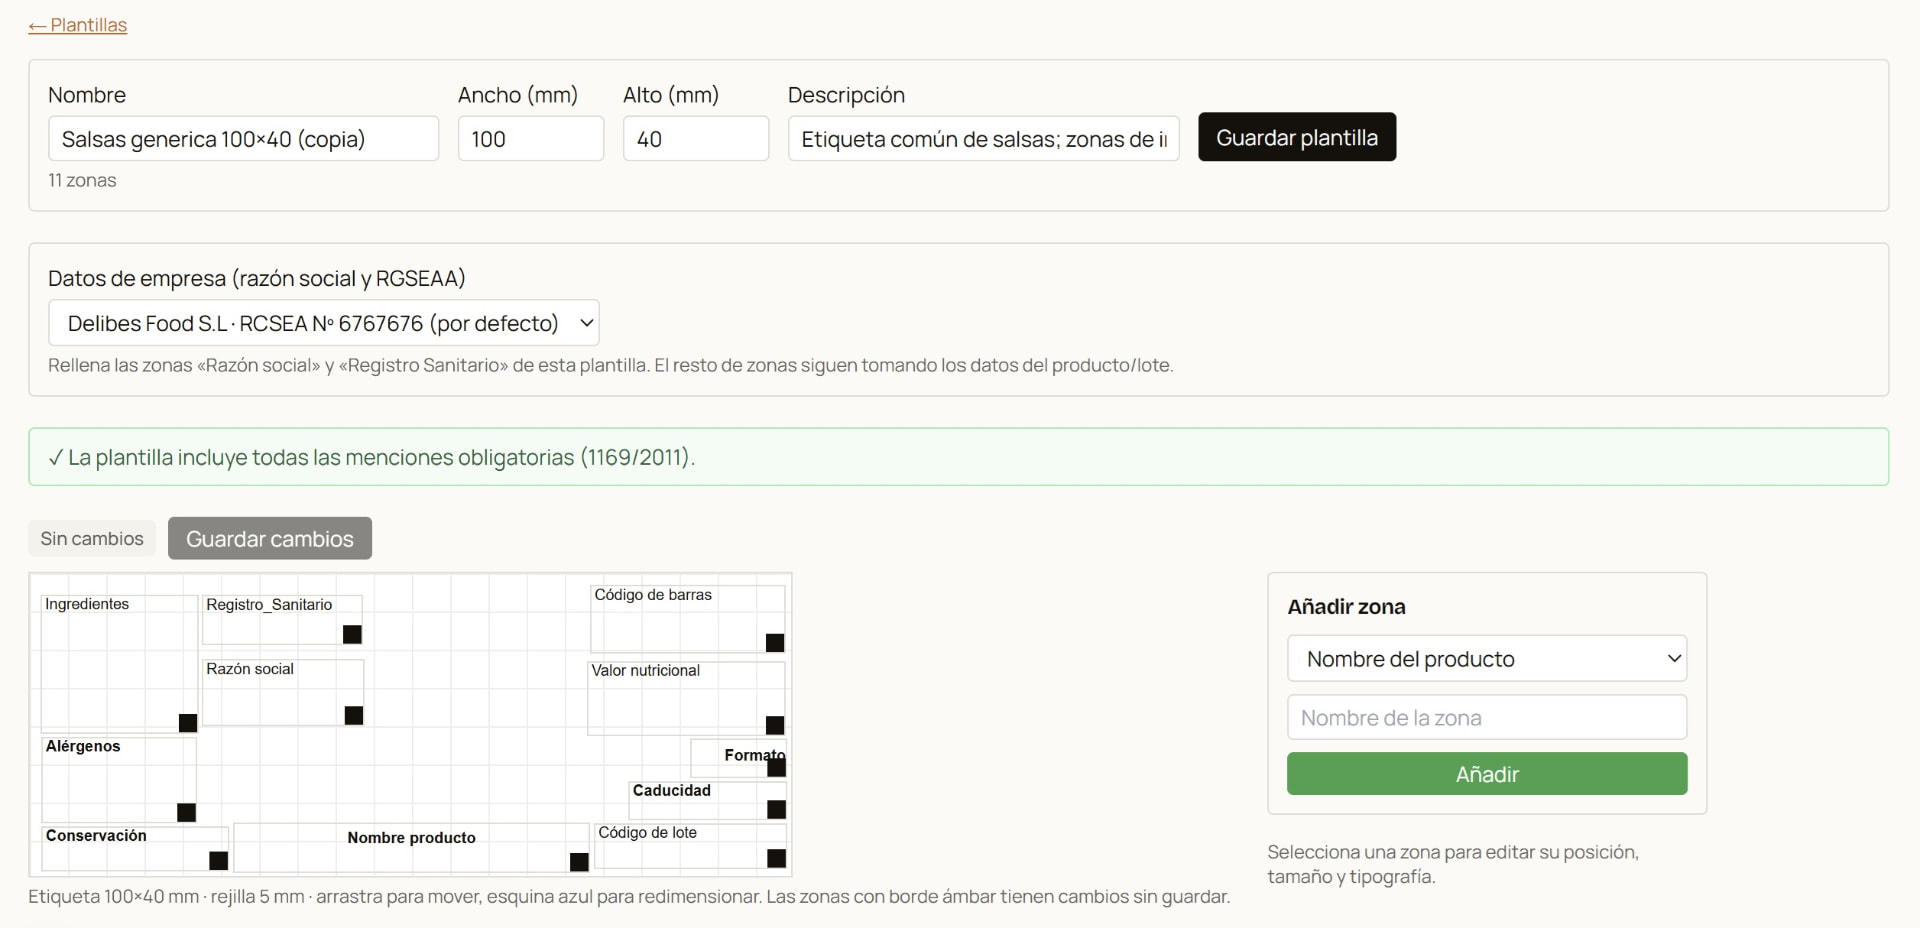Click resize handle of Registro_Sanitario zone
The height and width of the screenshot is (928, 1920).
click(352, 634)
